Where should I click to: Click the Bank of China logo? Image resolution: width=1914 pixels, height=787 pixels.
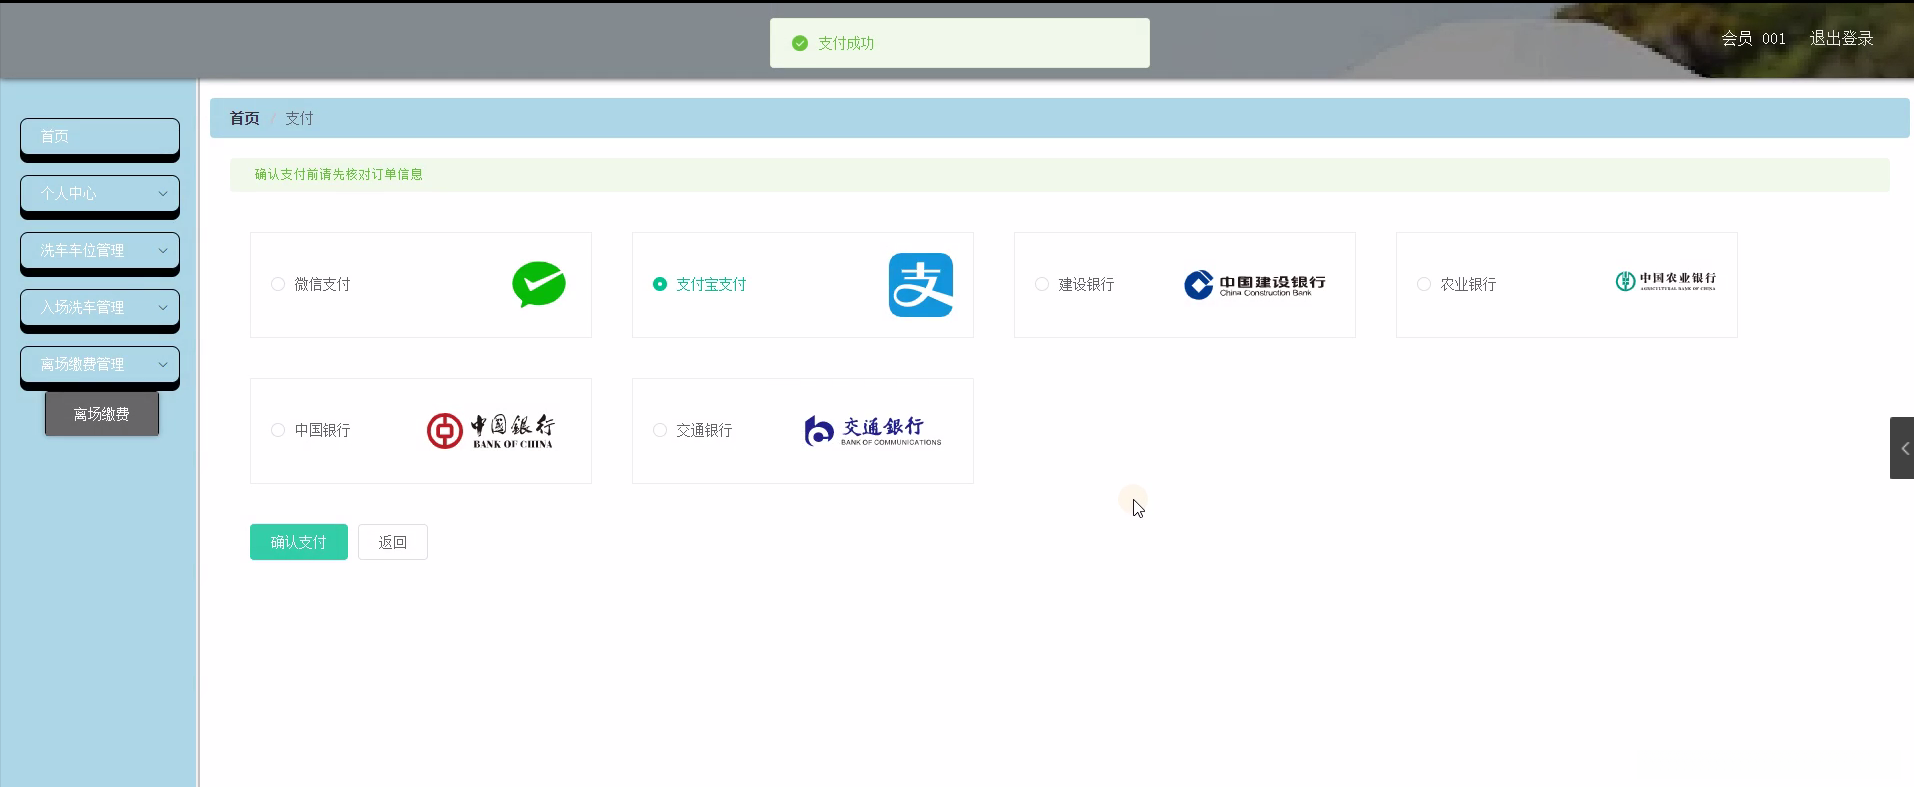click(490, 431)
